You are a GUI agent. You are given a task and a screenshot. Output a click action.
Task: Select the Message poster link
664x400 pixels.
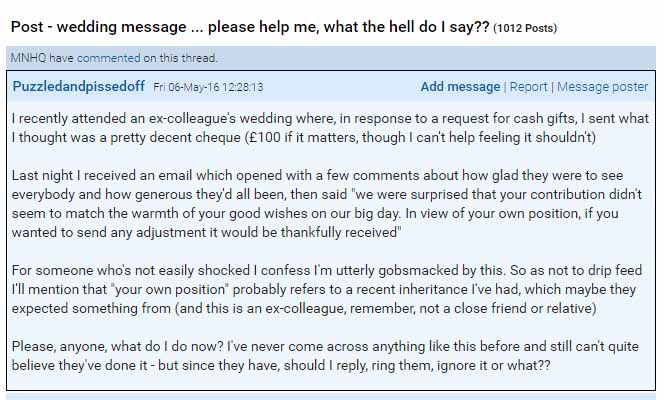[x=602, y=87]
